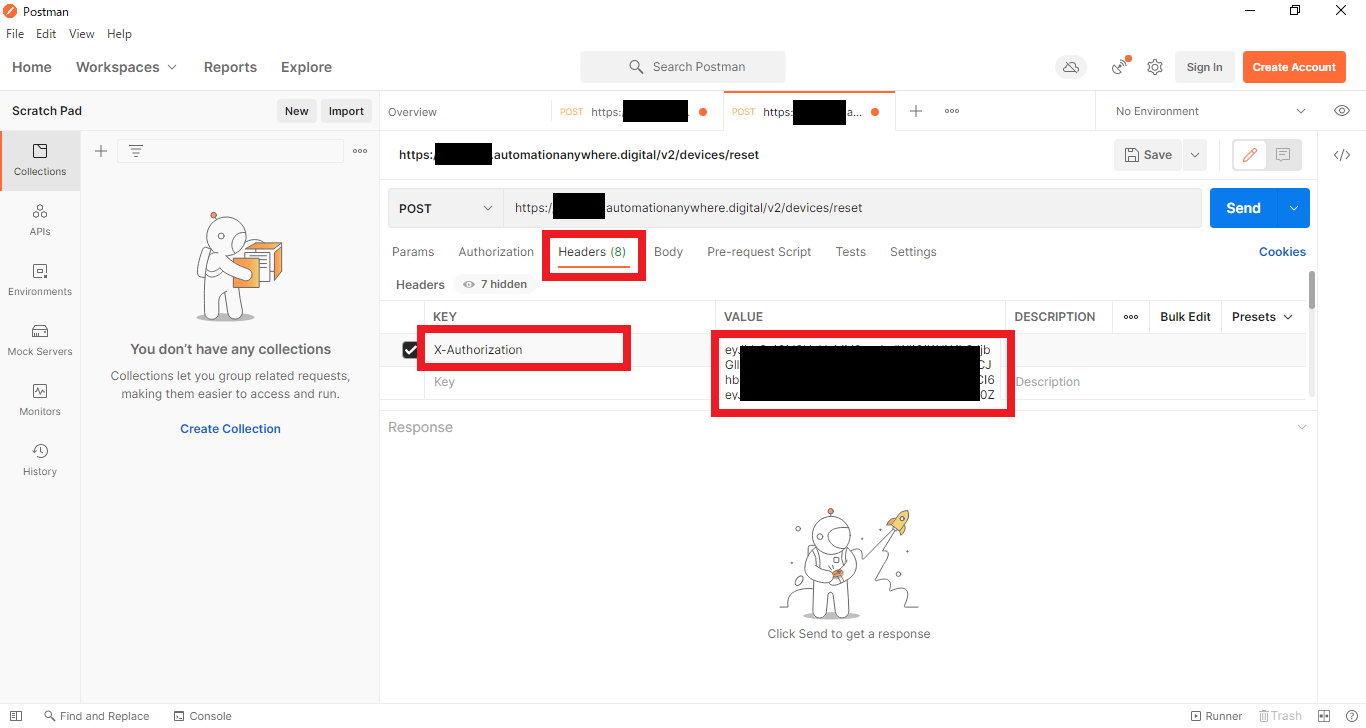
Task: Open the File menu
Action: point(15,34)
